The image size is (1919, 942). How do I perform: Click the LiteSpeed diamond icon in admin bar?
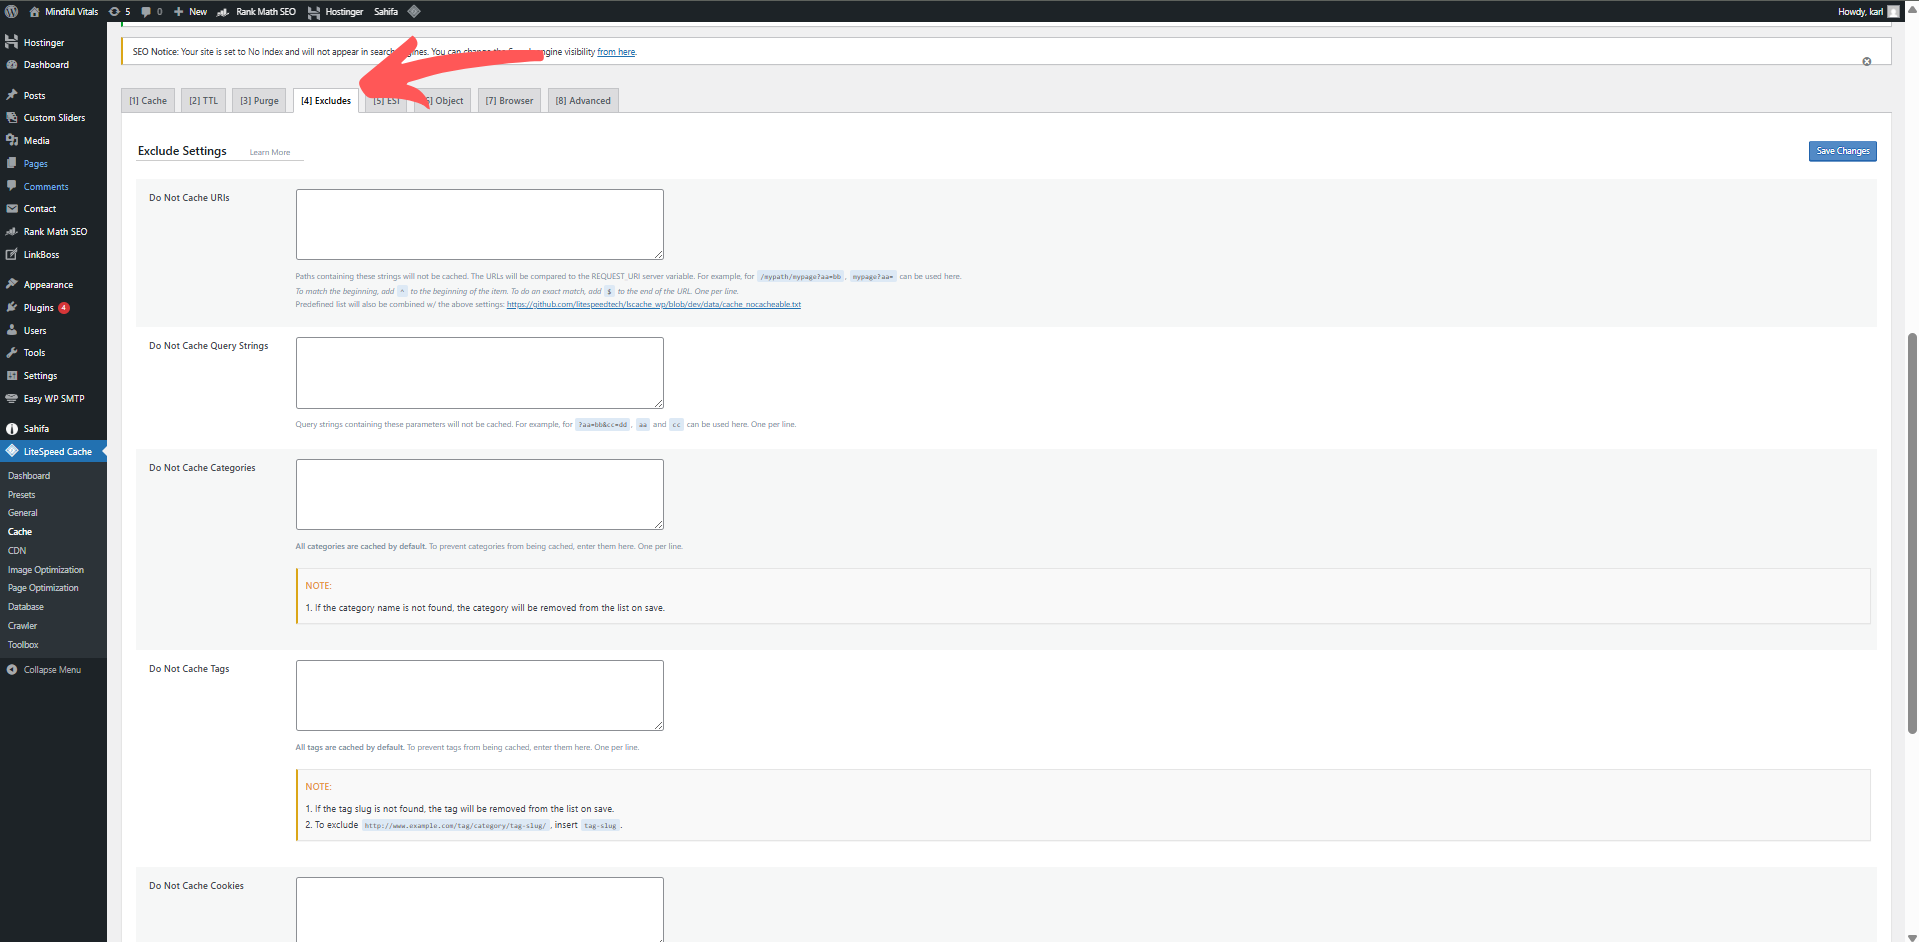pos(414,12)
